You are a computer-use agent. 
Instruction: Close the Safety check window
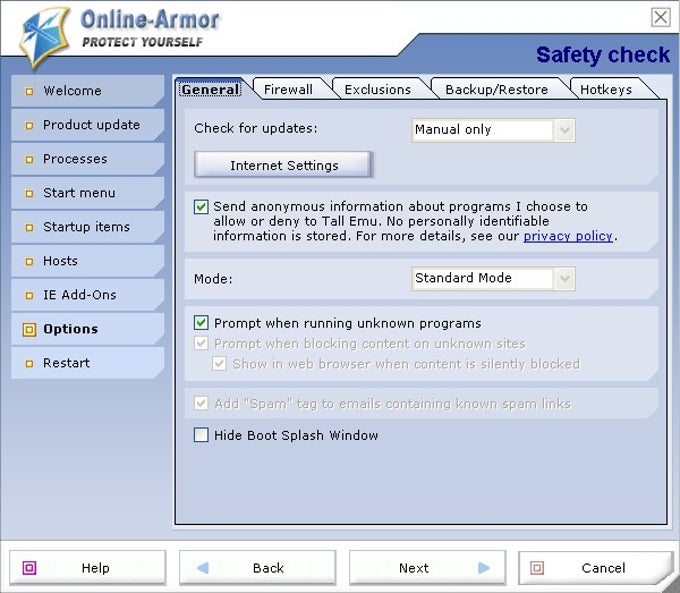[660, 17]
